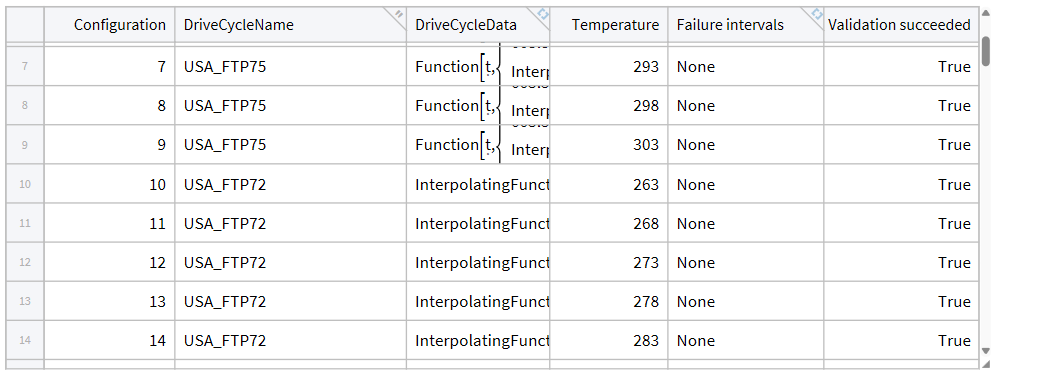
Task: Click InterpolatingFunction cell in row 12
Action: (x=478, y=262)
